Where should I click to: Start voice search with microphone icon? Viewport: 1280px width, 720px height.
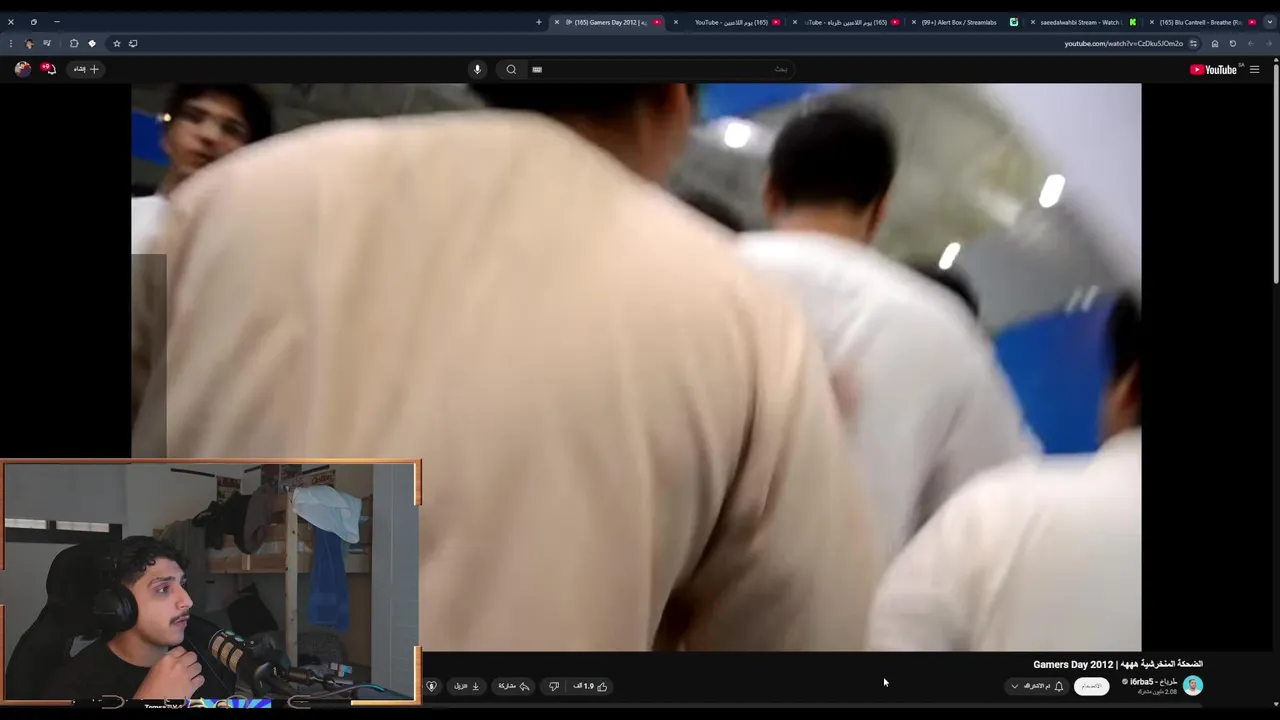(477, 69)
